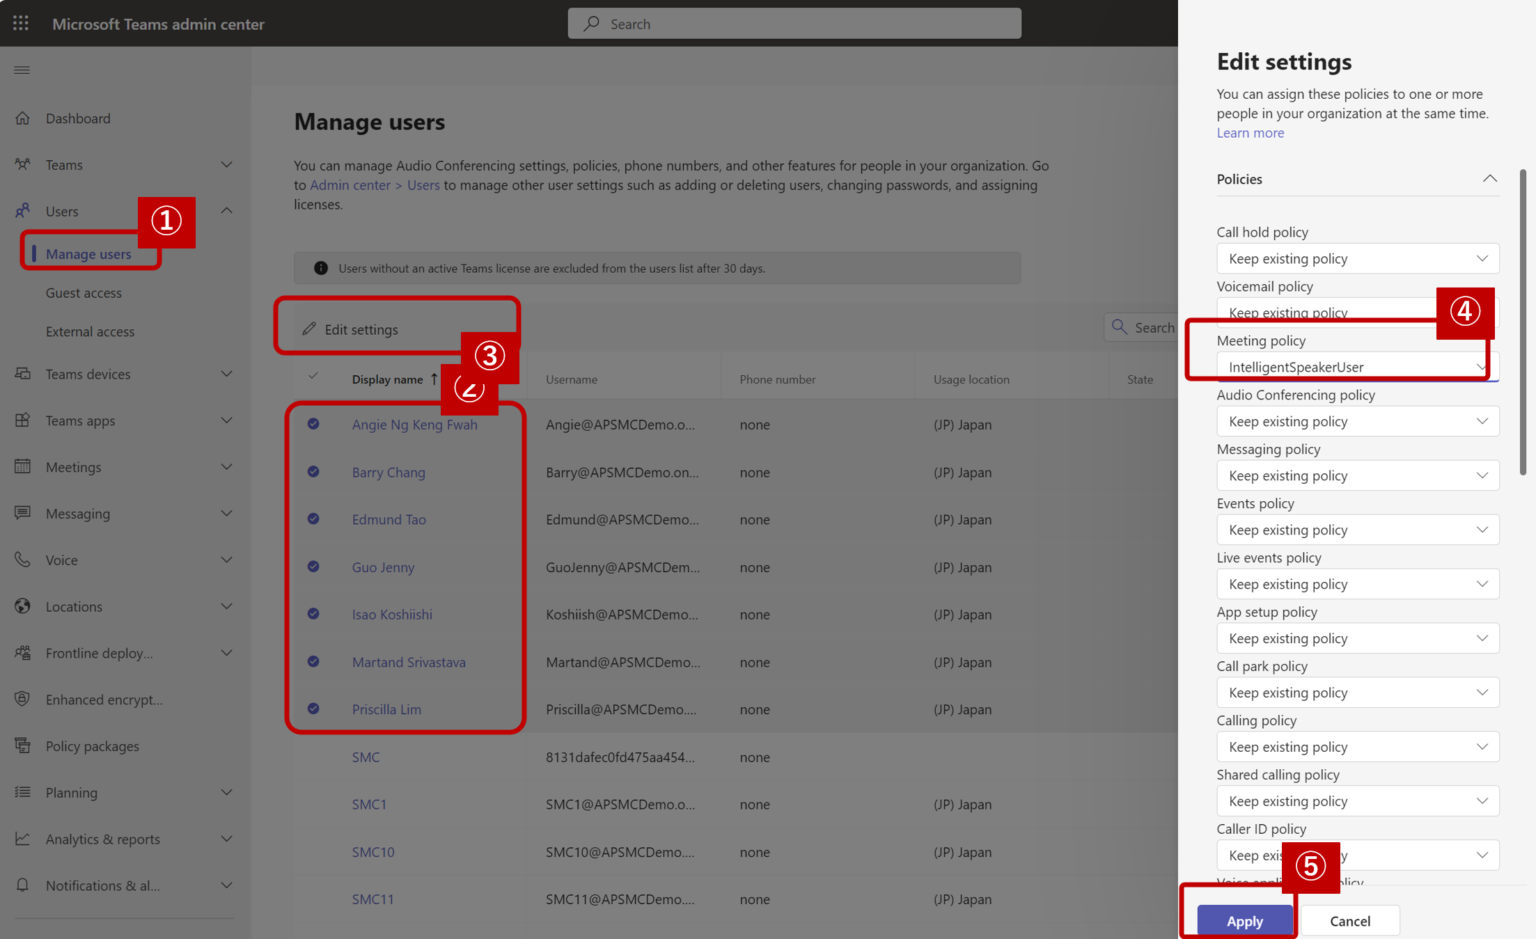Click the Notifications bell icon
This screenshot has height=939, width=1536.
click(23, 885)
